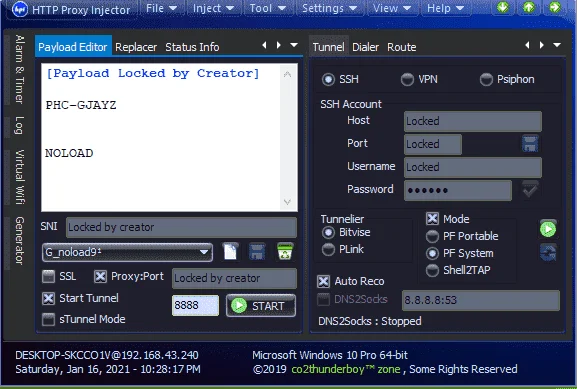Open the Alarm & Timer side panel

[x=20, y=69]
